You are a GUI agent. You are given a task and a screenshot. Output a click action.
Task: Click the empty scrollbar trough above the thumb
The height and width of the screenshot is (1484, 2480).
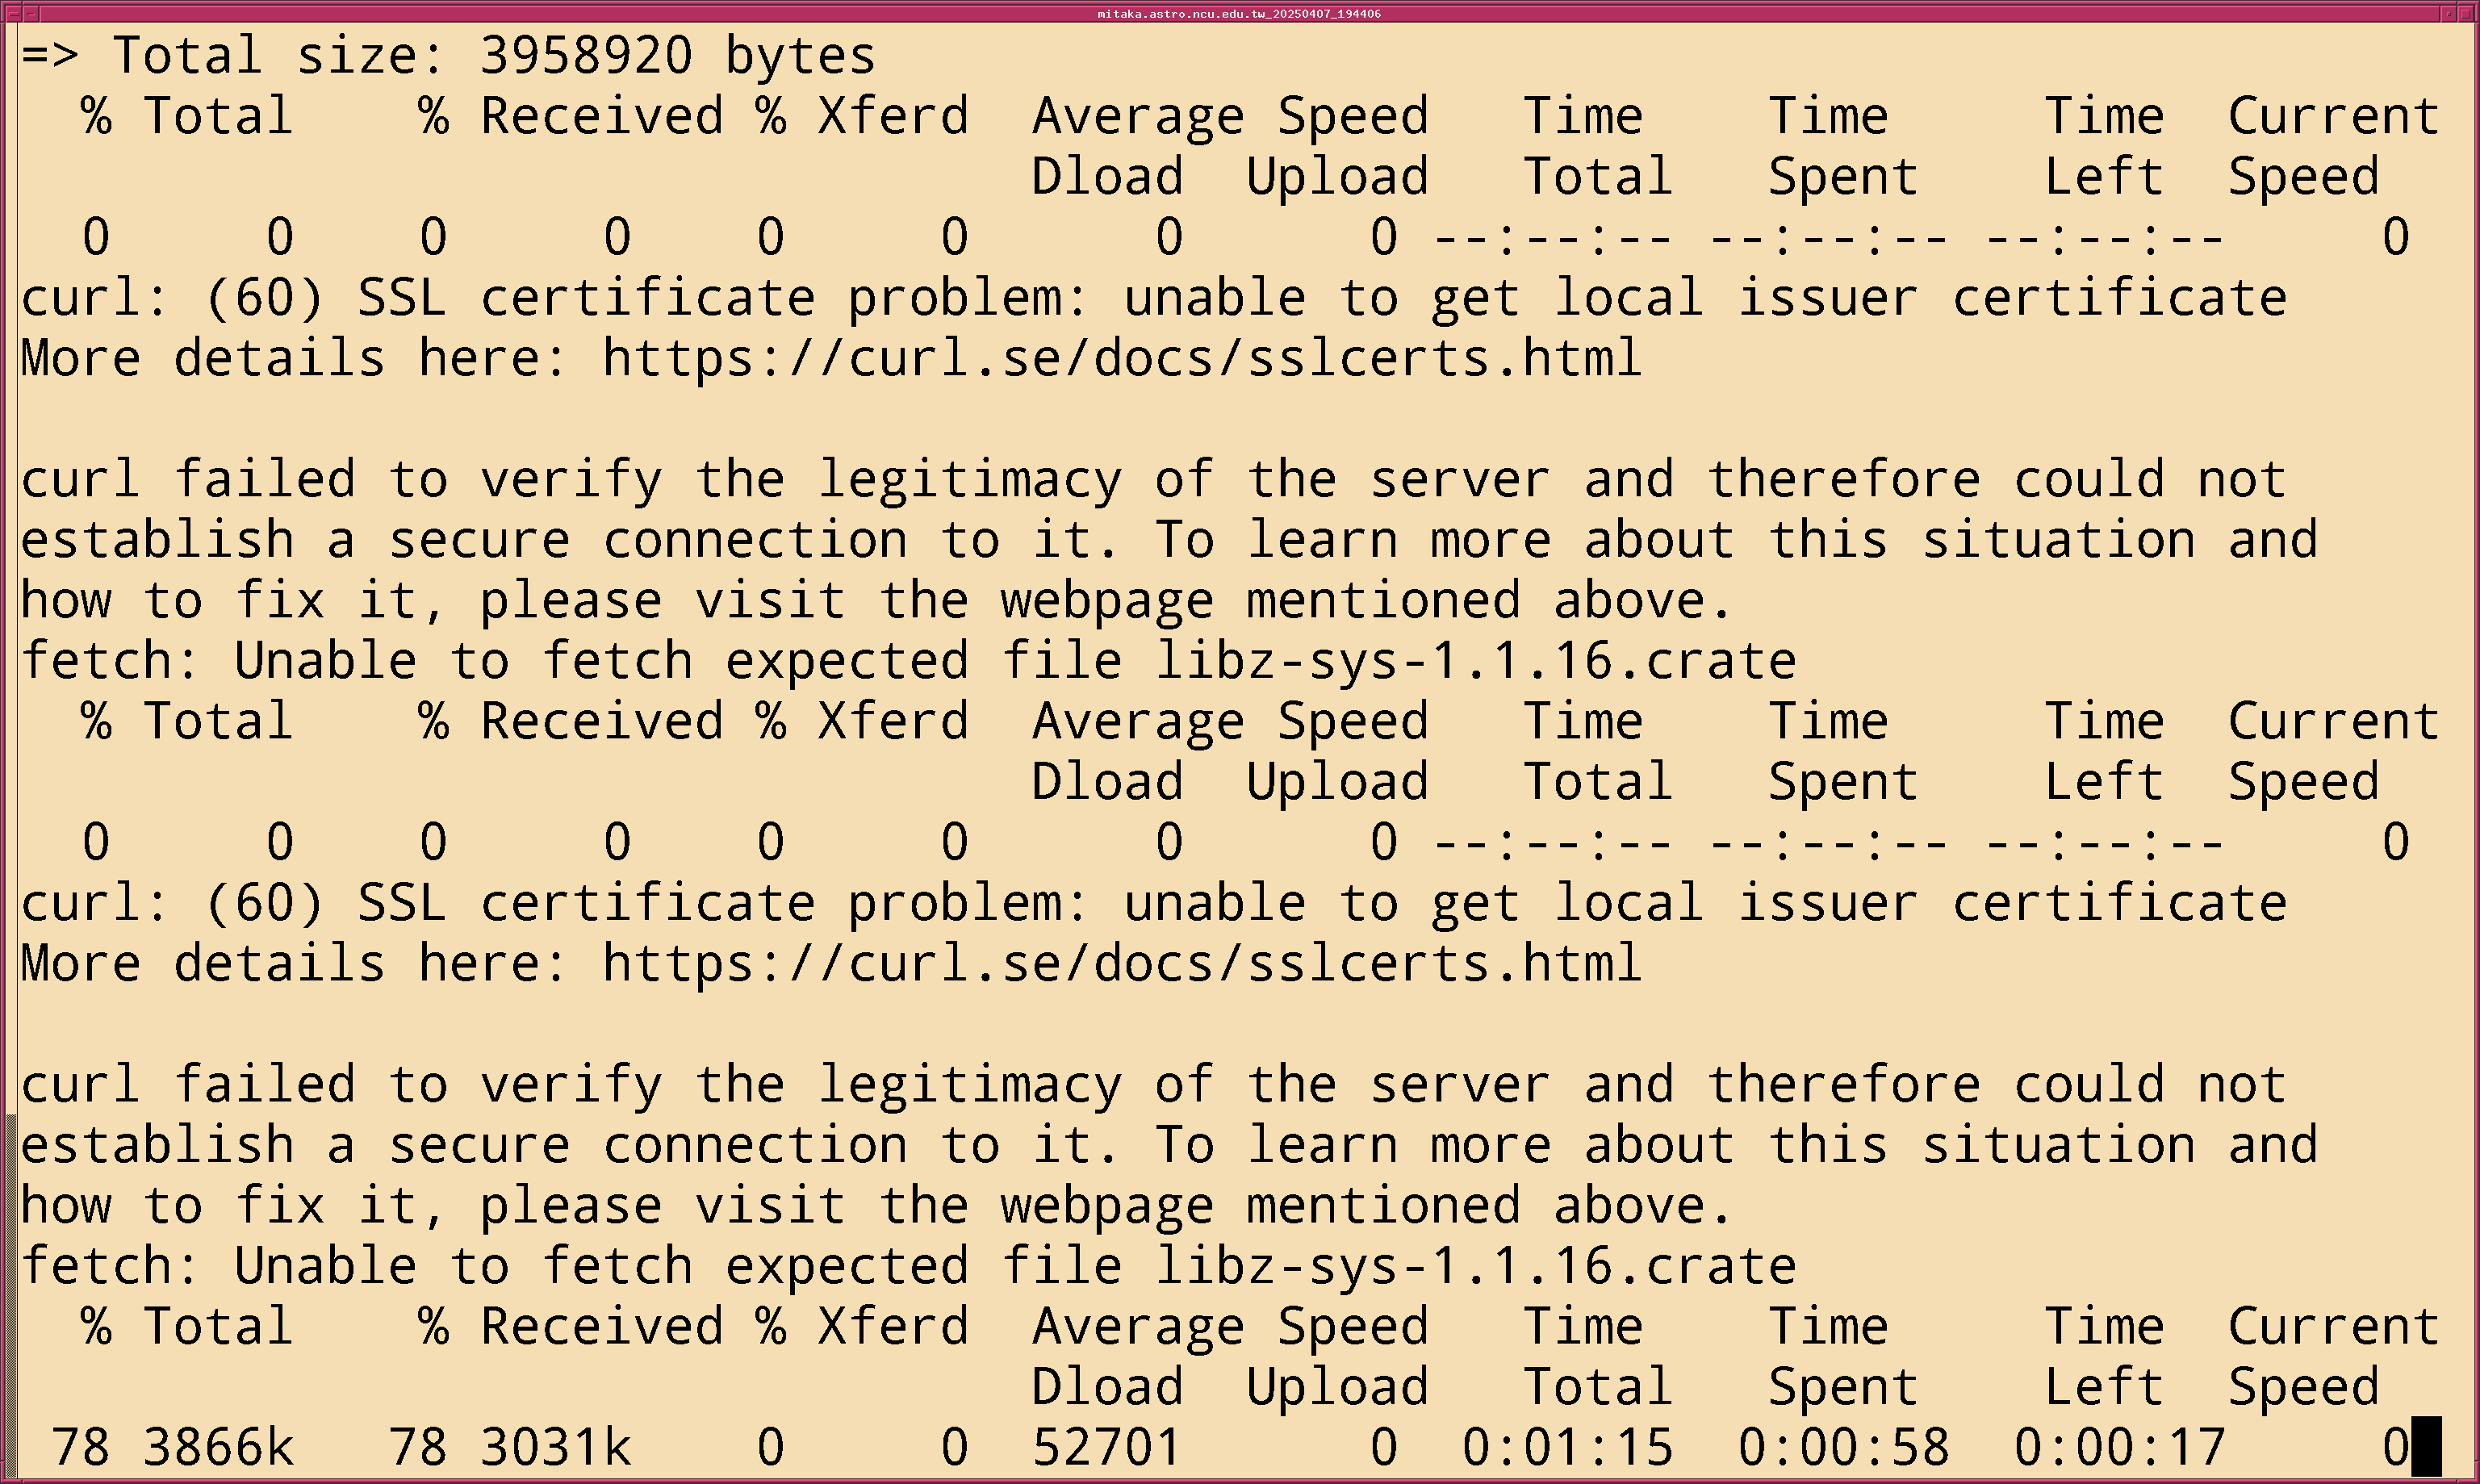coord(10,560)
